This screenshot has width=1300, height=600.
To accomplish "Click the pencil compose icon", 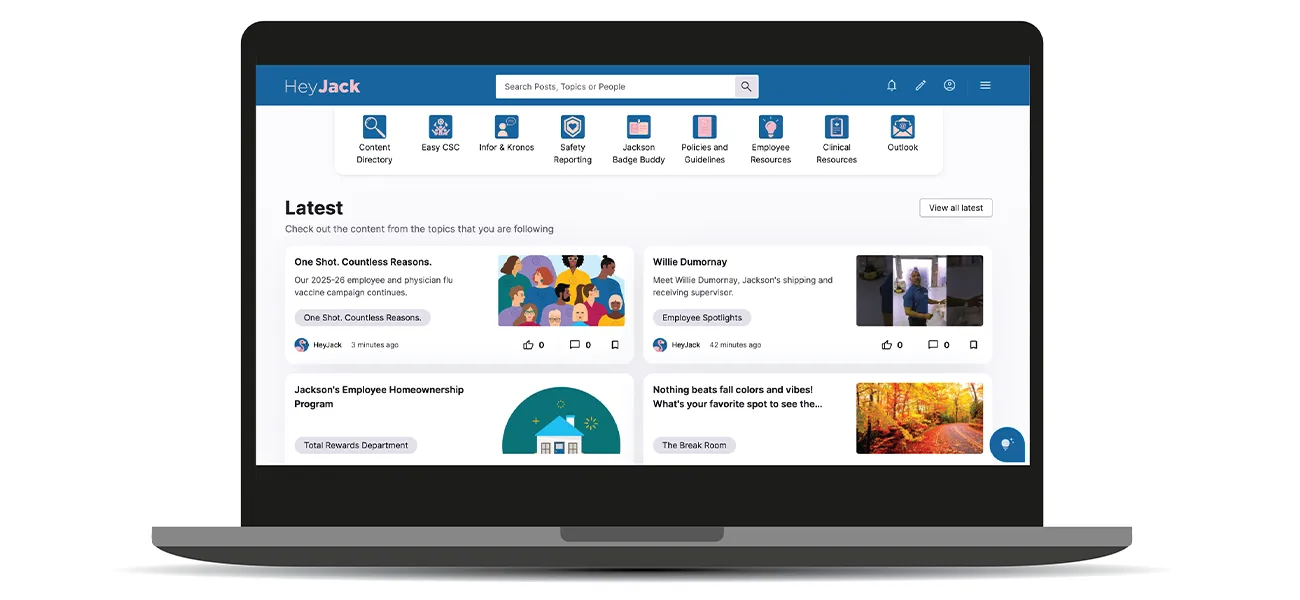I will (921, 86).
